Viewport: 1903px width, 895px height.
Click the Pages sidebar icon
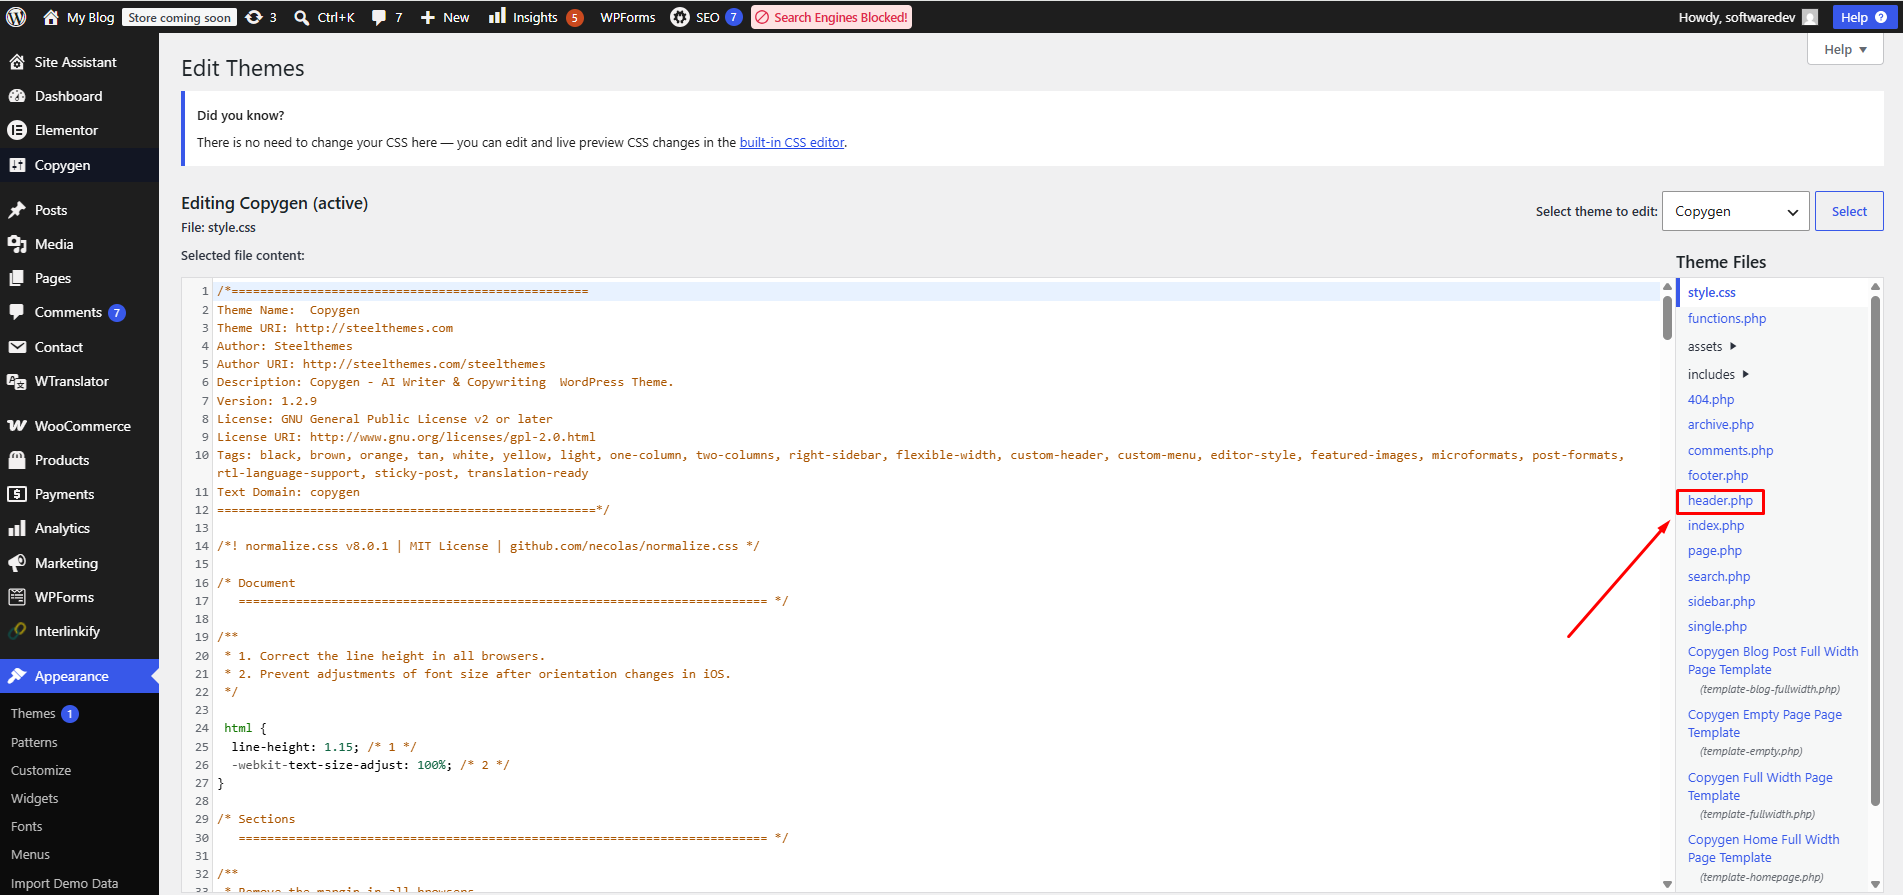click(17, 278)
